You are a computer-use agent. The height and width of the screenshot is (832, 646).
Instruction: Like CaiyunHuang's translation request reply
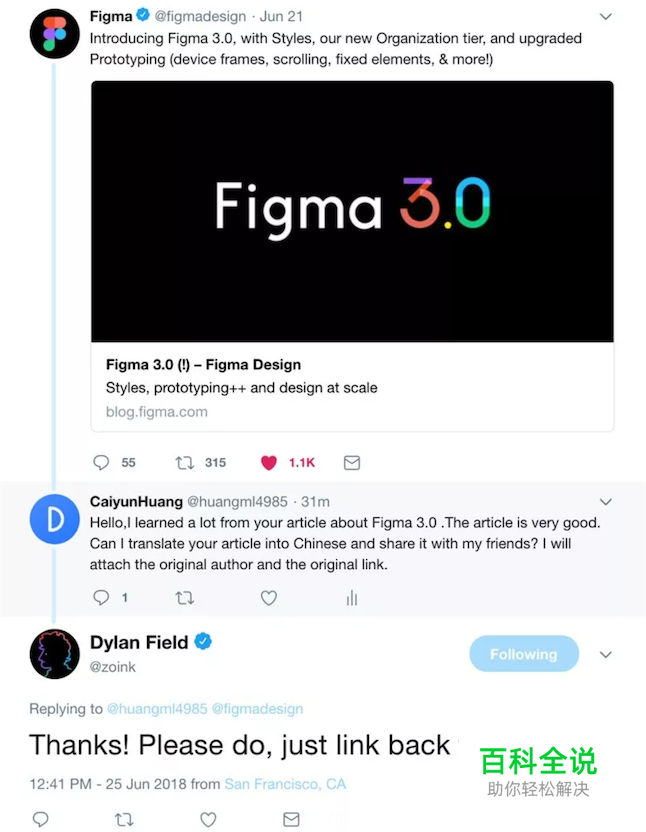268,597
